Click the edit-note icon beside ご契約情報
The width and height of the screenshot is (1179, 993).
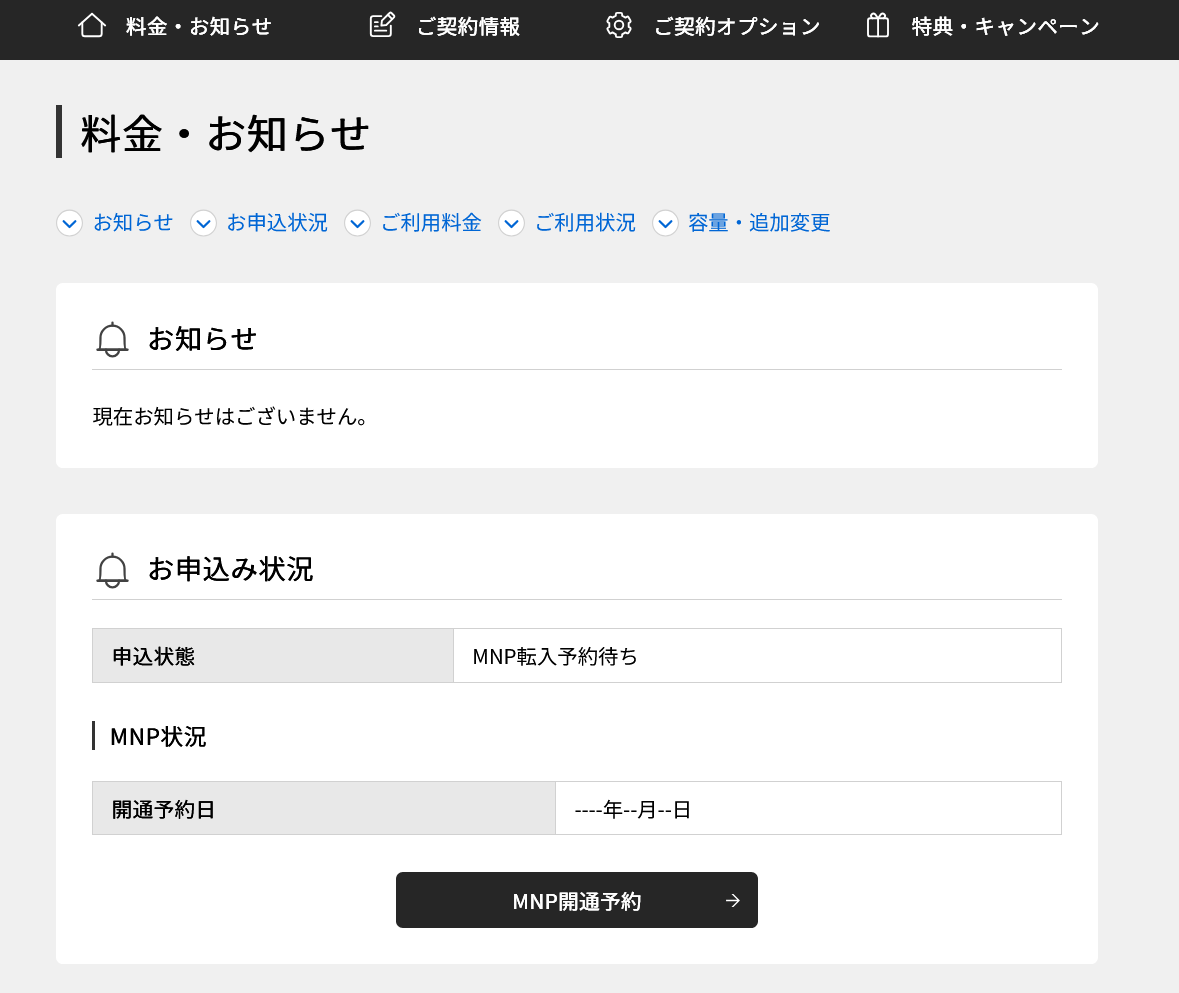pos(382,26)
